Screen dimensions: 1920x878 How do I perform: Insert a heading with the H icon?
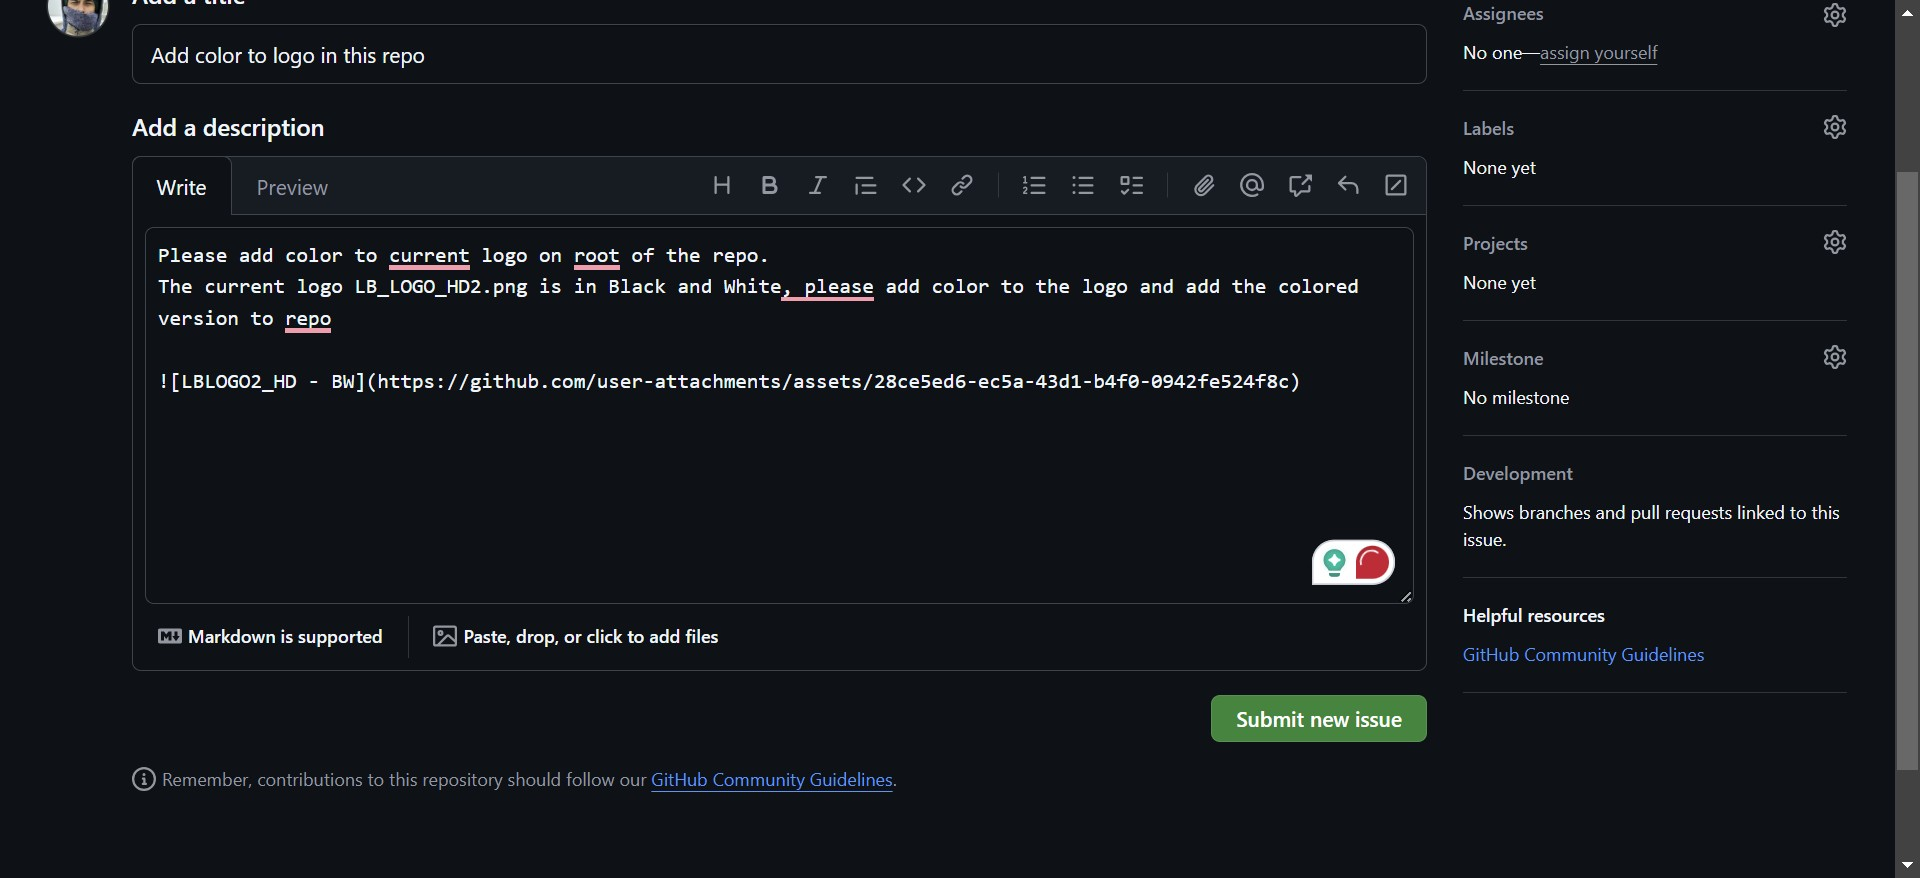click(721, 186)
